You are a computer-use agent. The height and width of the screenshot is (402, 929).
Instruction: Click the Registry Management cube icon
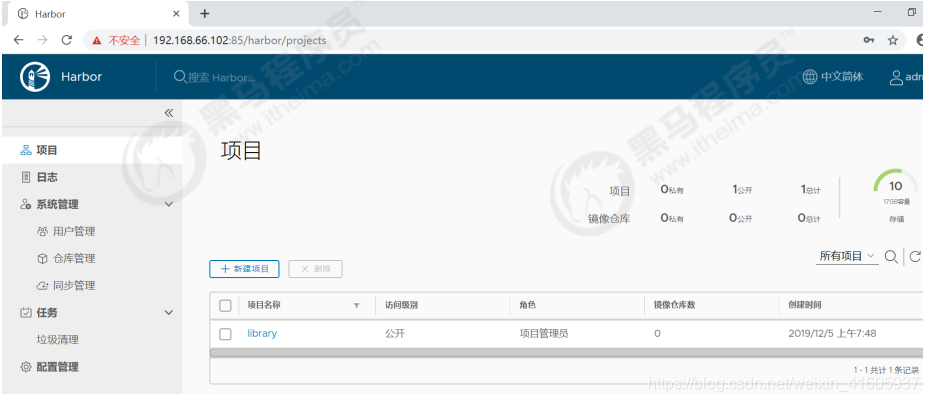[42, 259]
